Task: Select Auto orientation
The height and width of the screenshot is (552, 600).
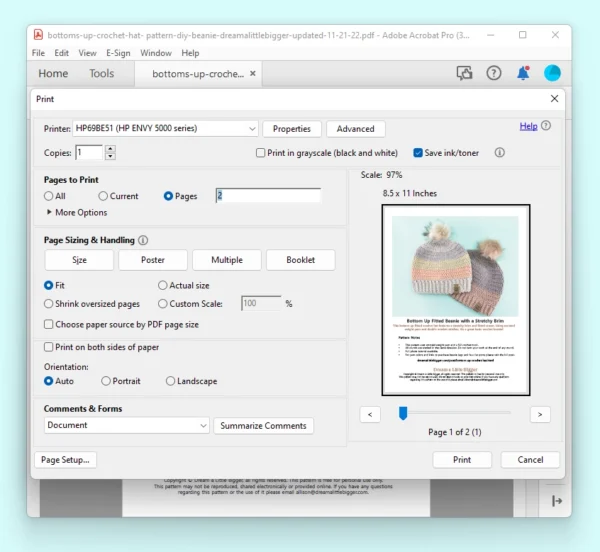Action: click(x=48, y=381)
